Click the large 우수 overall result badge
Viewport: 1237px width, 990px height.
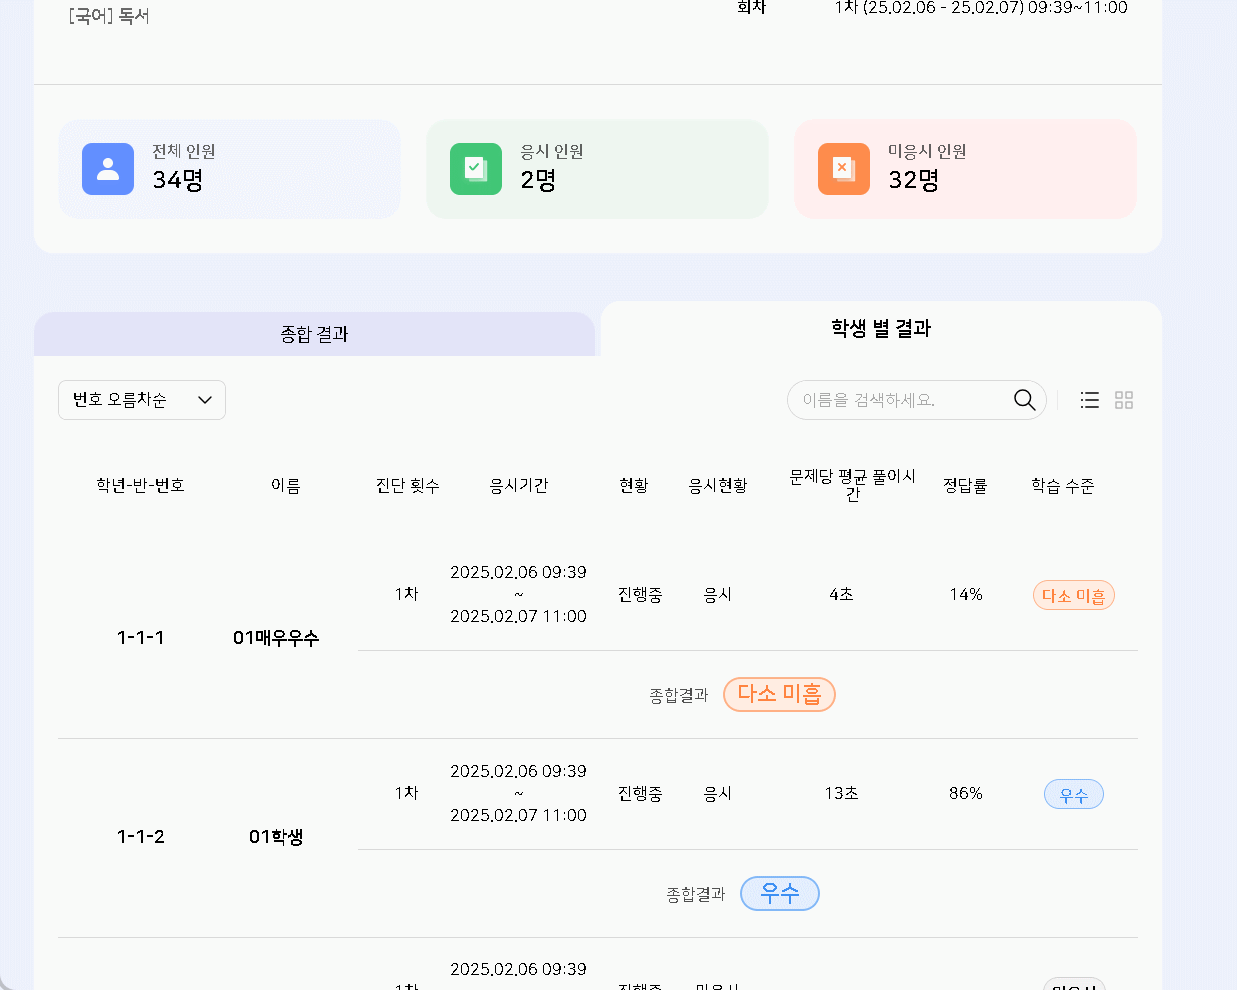[779, 893]
